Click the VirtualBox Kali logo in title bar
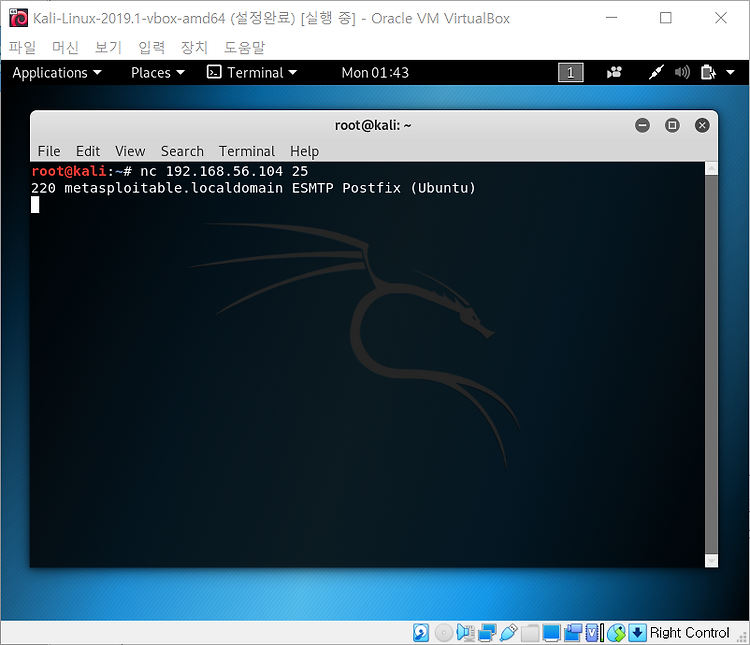This screenshot has width=750, height=645. click(x=18, y=18)
